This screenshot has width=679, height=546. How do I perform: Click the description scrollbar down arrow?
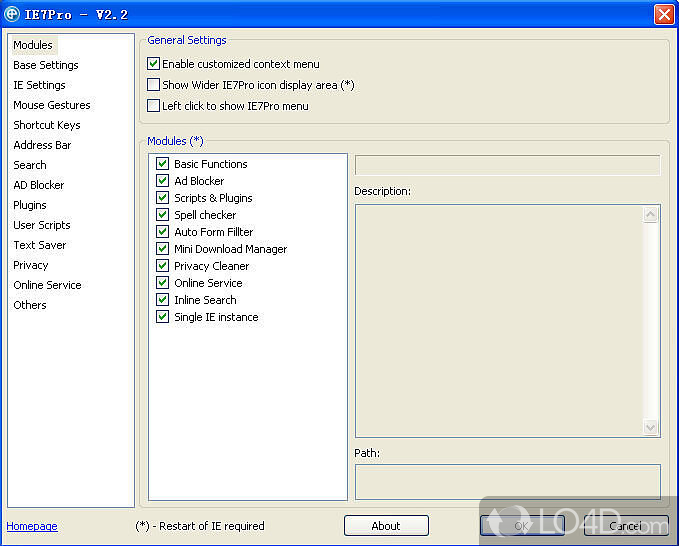(651, 428)
